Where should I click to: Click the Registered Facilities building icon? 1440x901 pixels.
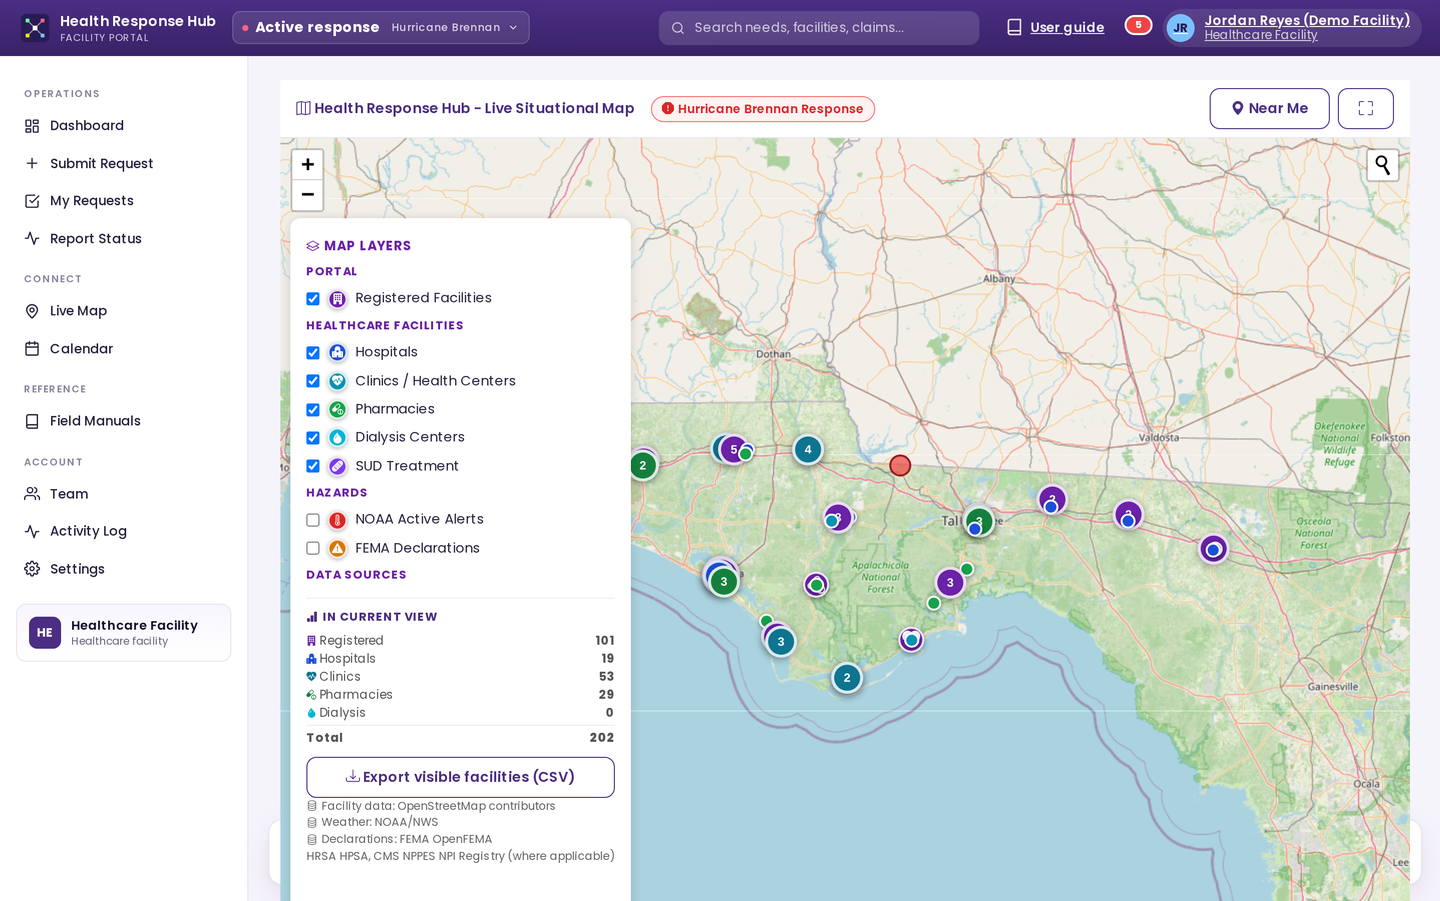pyautogui.click(x=338, y=298)
